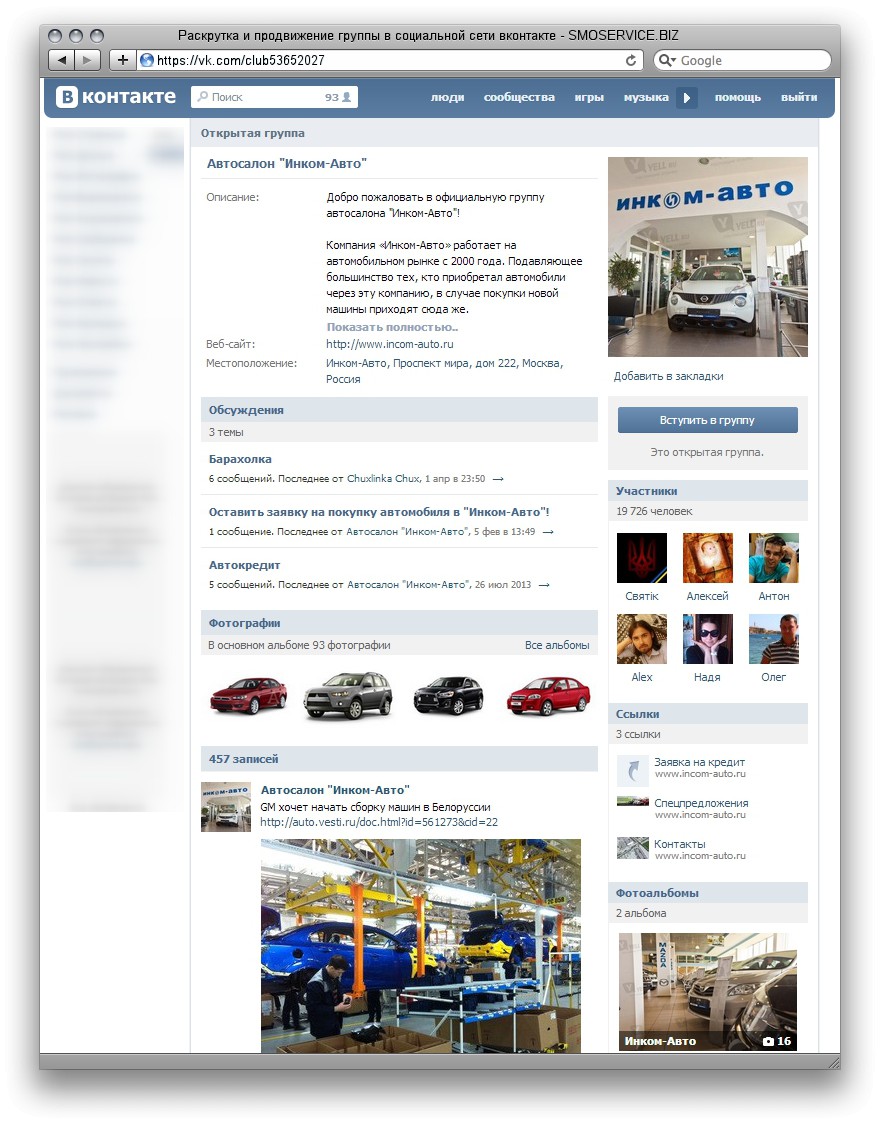This screenshot has height=1124, width=880.
Task: Click the Google search field
Action: (742, 60)
